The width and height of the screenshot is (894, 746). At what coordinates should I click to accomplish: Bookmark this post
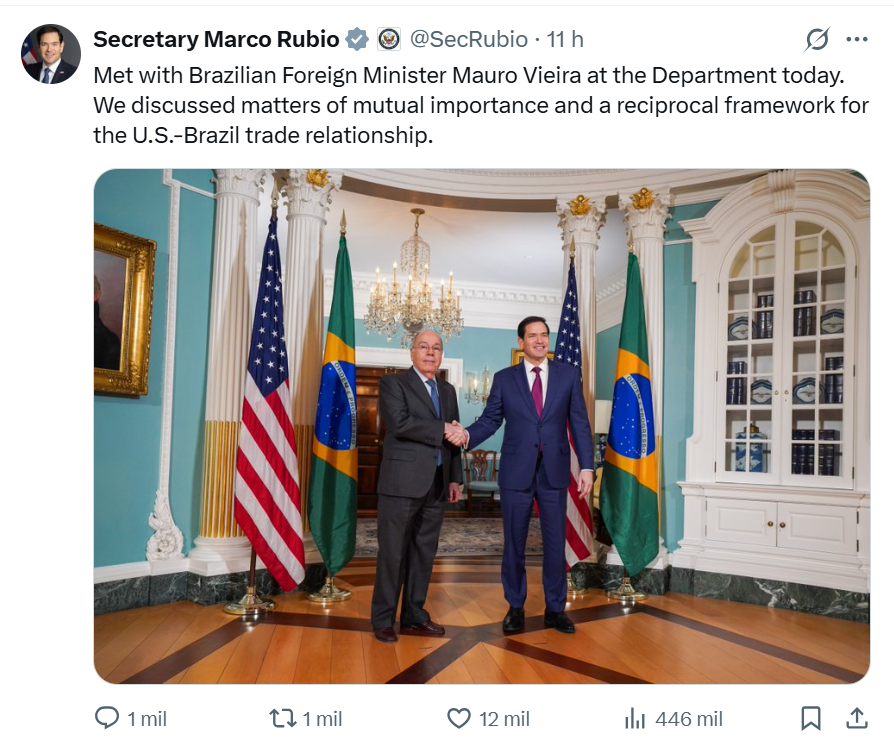click(811, 718)
